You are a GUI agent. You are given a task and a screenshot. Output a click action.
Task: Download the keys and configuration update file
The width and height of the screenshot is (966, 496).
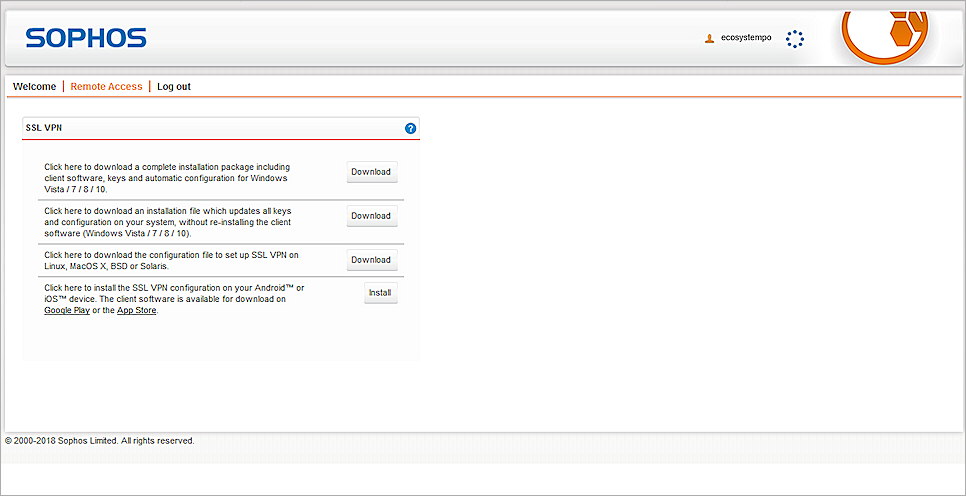[x=370, y=216]
